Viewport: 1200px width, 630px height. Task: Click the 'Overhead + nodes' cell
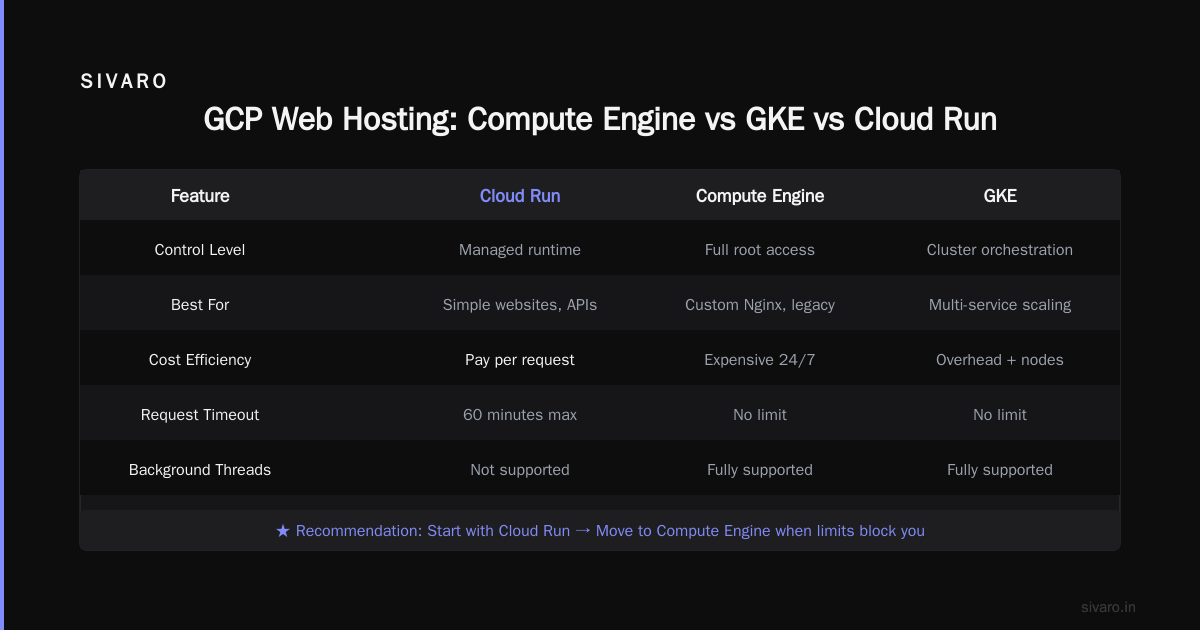click(1000, 360)
